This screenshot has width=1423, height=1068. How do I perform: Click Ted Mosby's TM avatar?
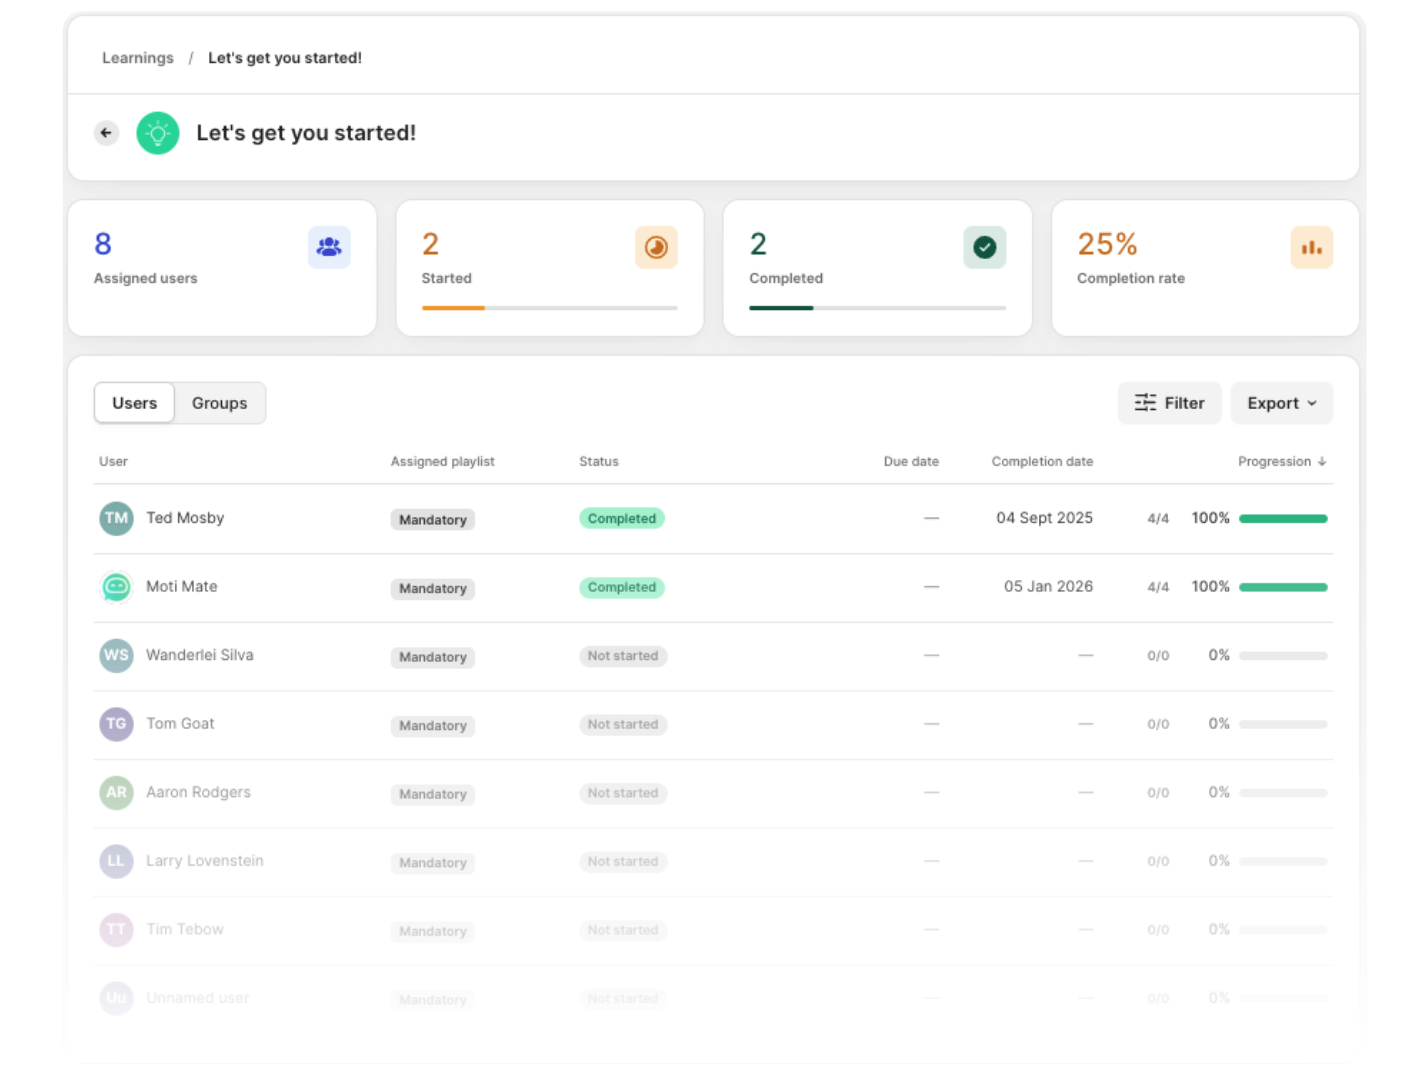coord(116,518)
